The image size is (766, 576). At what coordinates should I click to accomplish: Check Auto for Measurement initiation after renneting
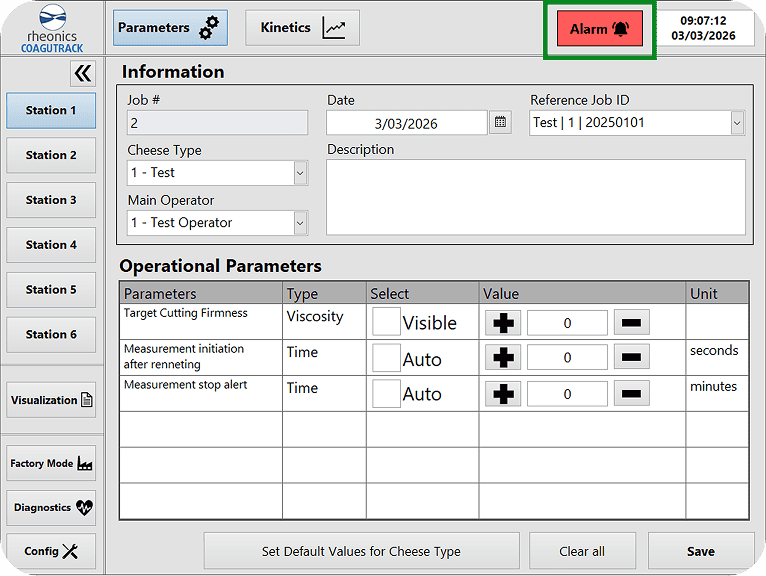pyautogui.click(x=386, y=358)
